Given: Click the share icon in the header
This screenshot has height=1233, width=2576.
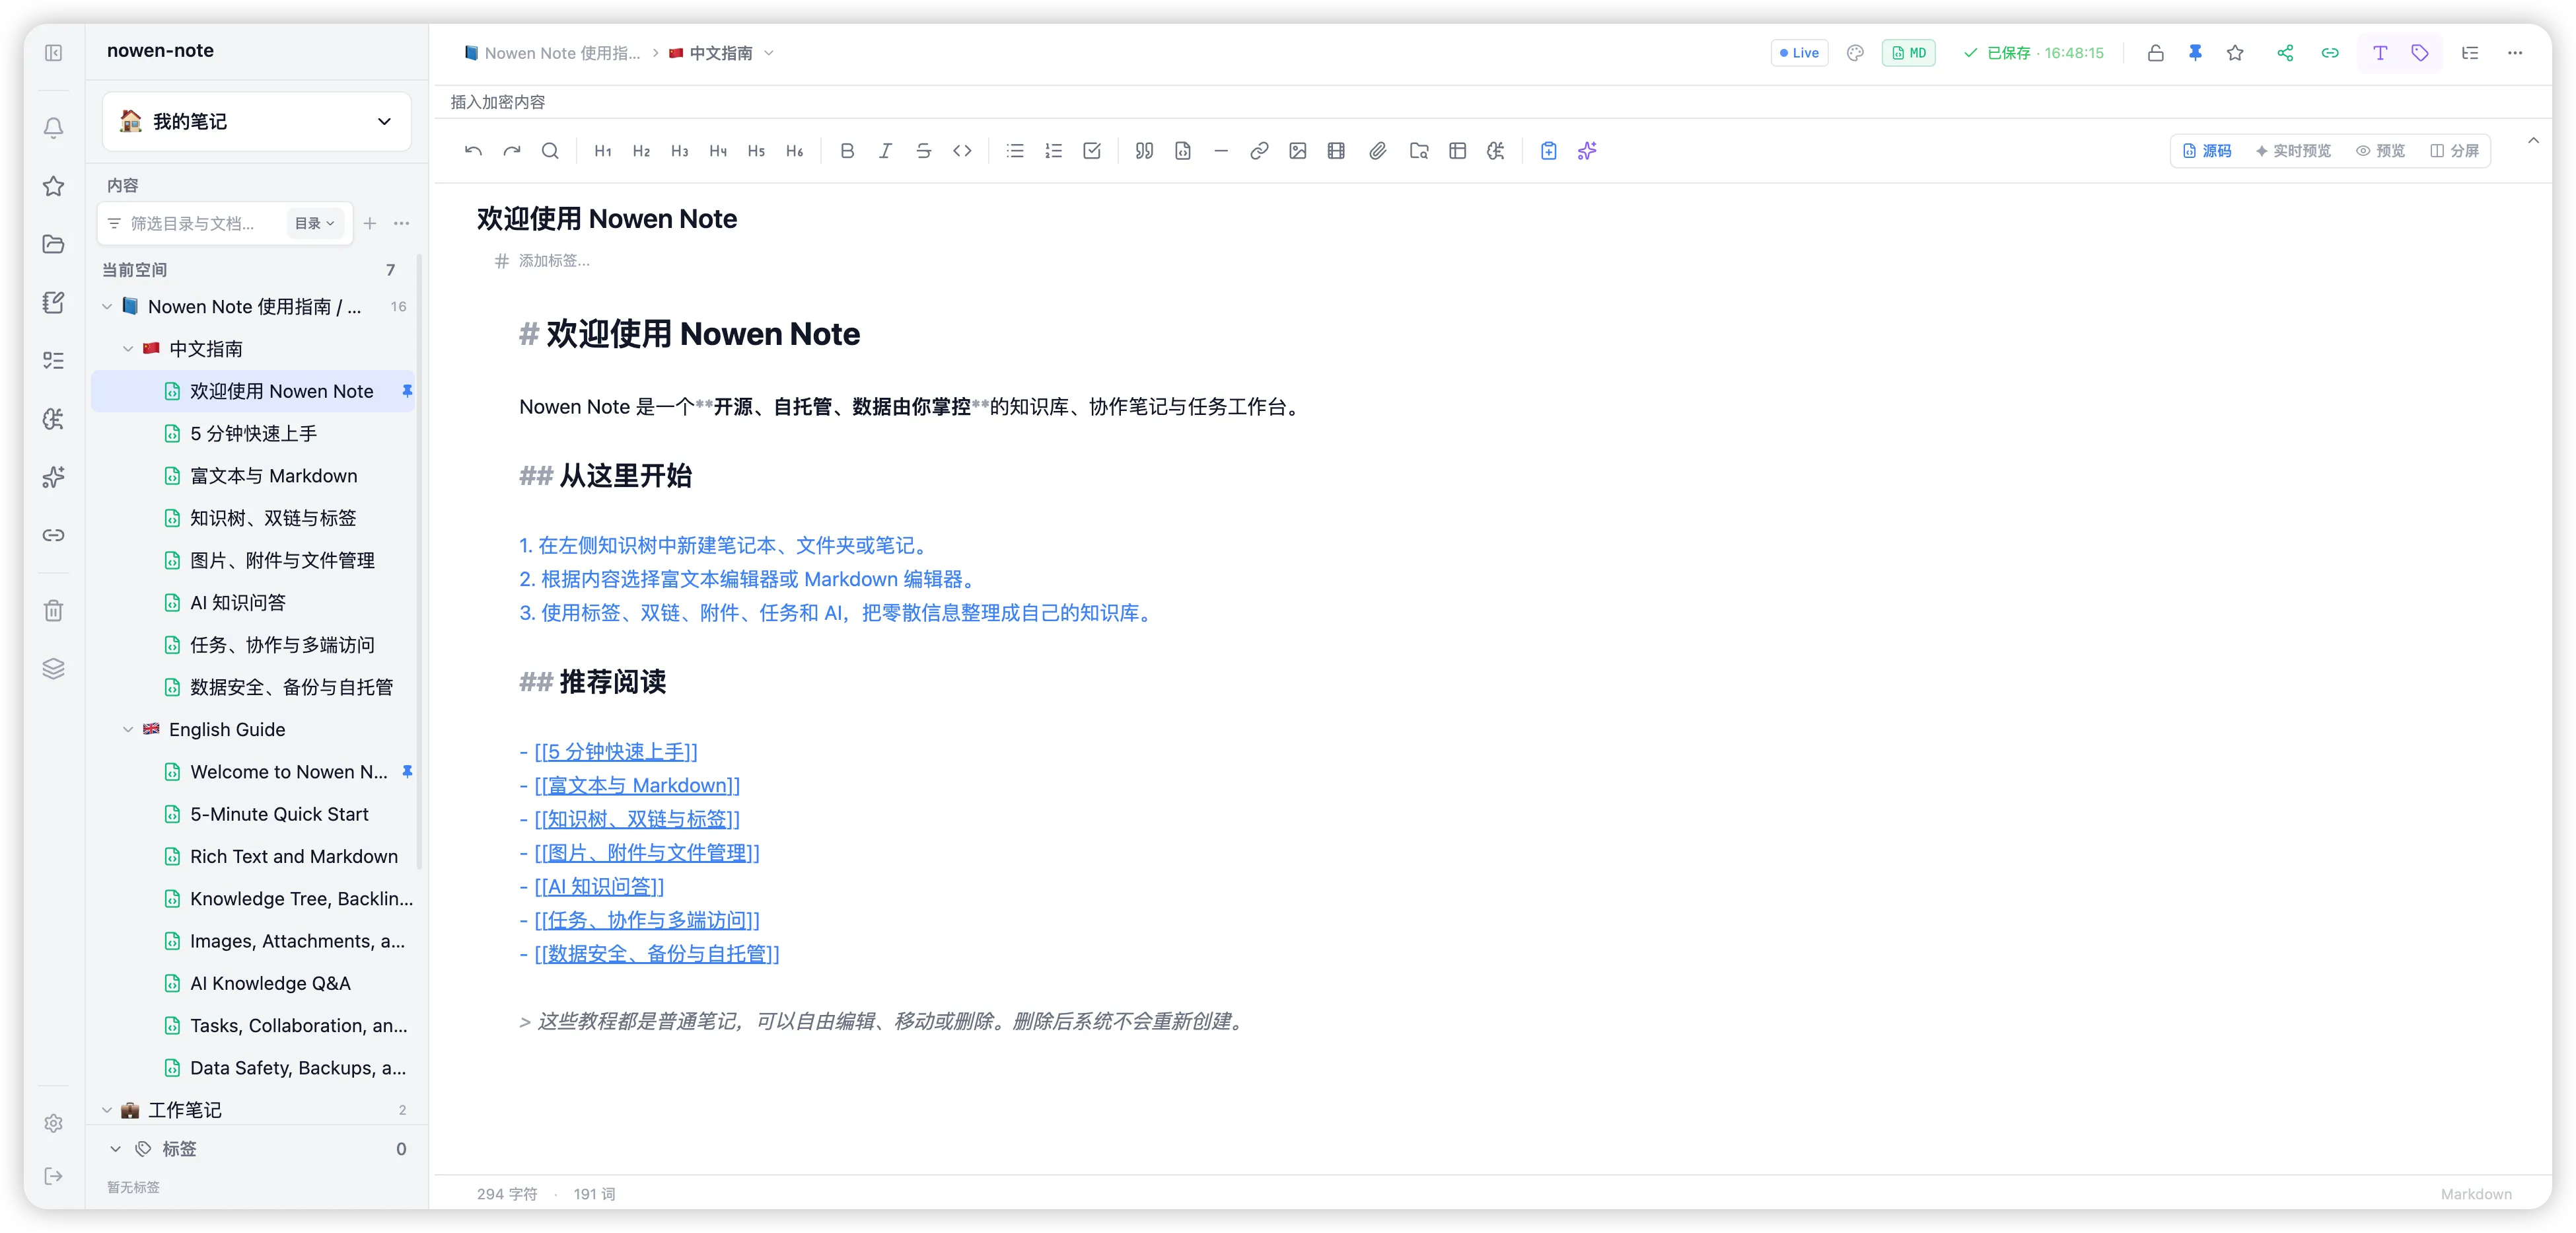Looking at the screenshot, I should tap(2285, 53).
